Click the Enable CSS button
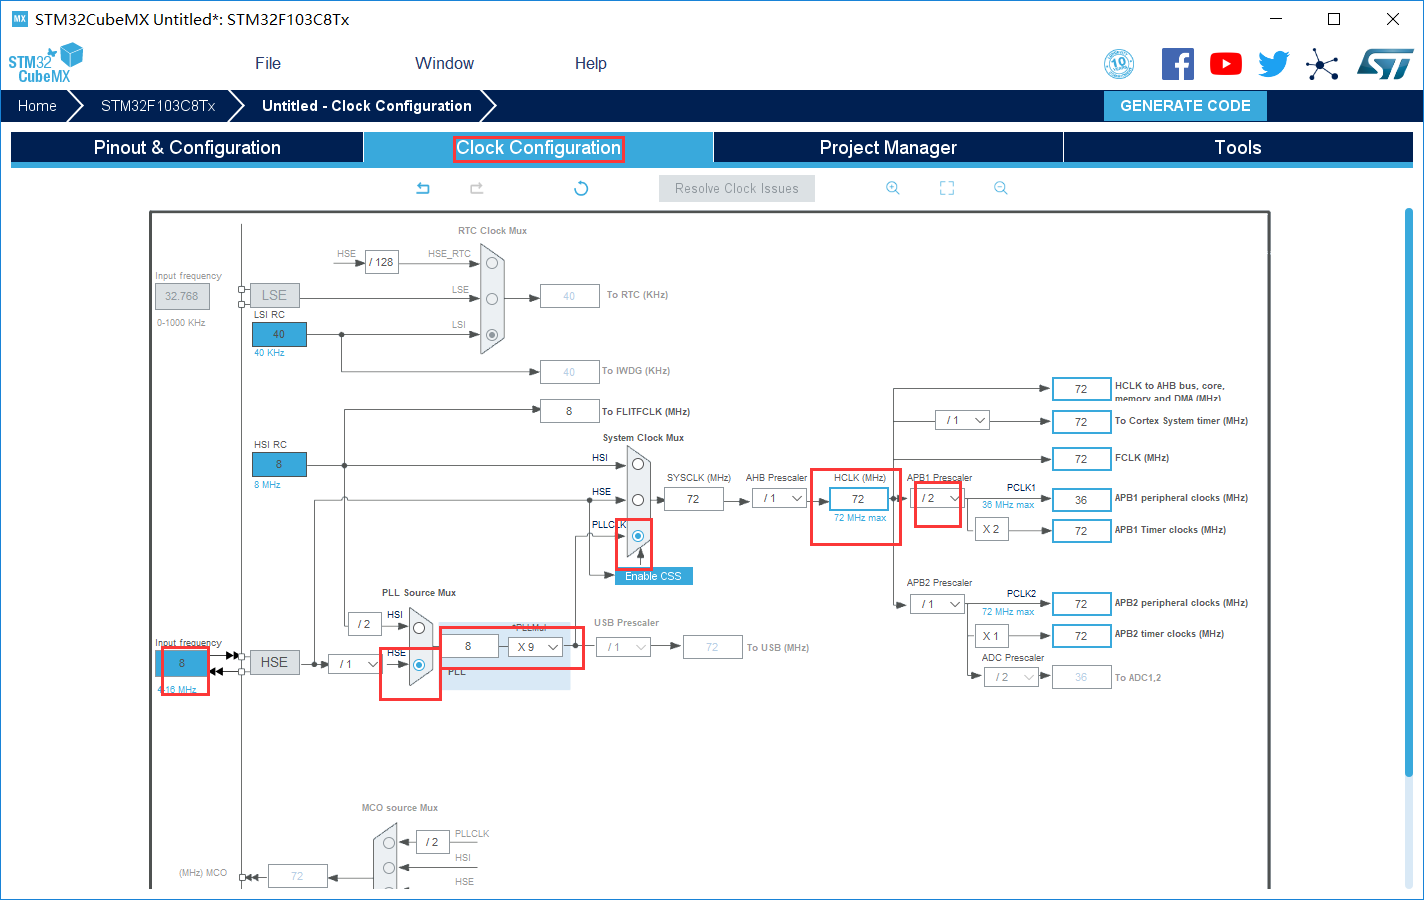This screenshot has height=900, width=1424. [653, 576]
